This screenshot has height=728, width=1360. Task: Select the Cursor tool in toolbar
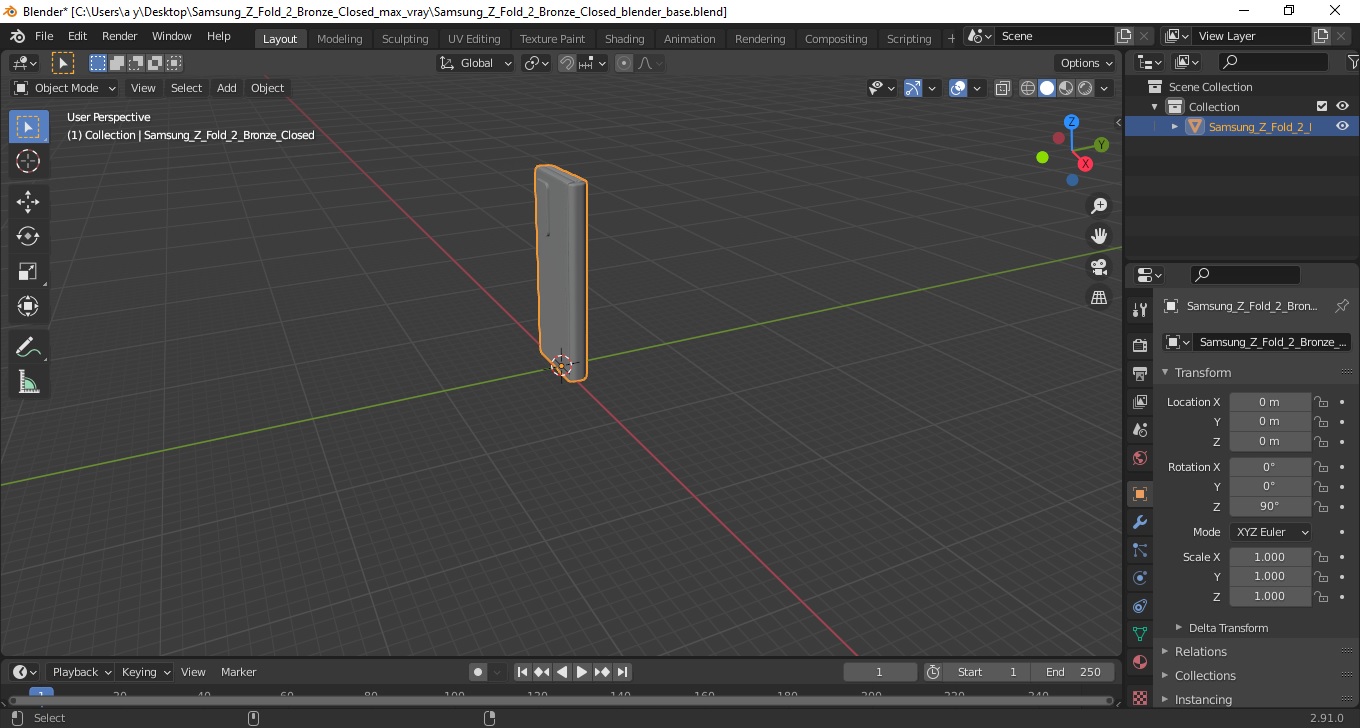click(x=28, y=161)
